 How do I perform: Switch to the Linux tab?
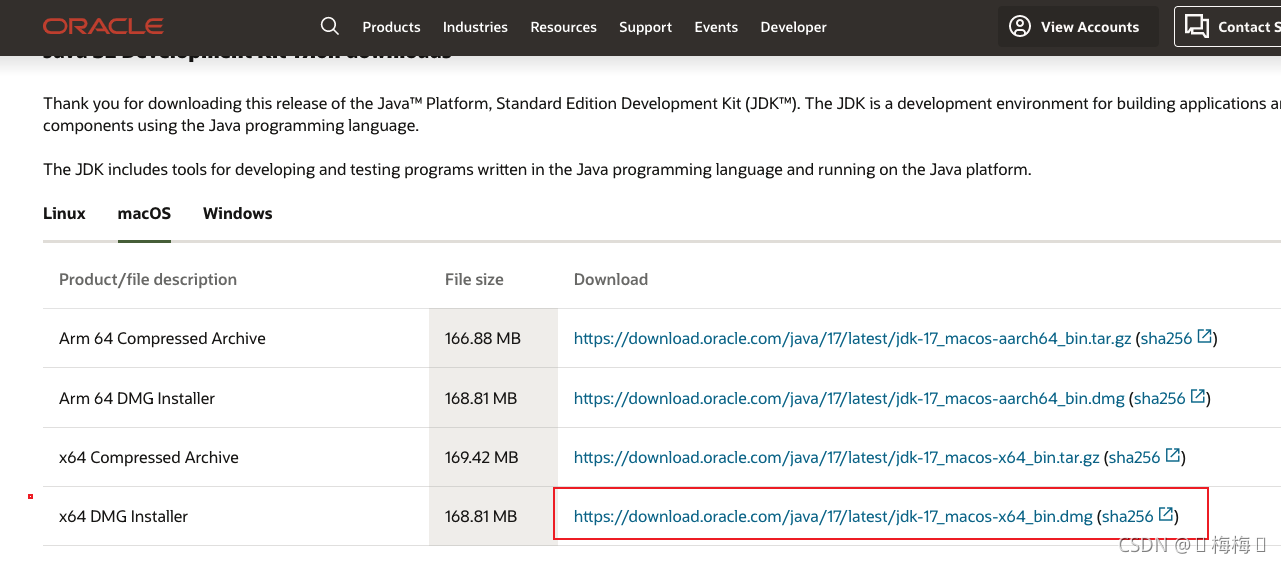coord(65,213)
